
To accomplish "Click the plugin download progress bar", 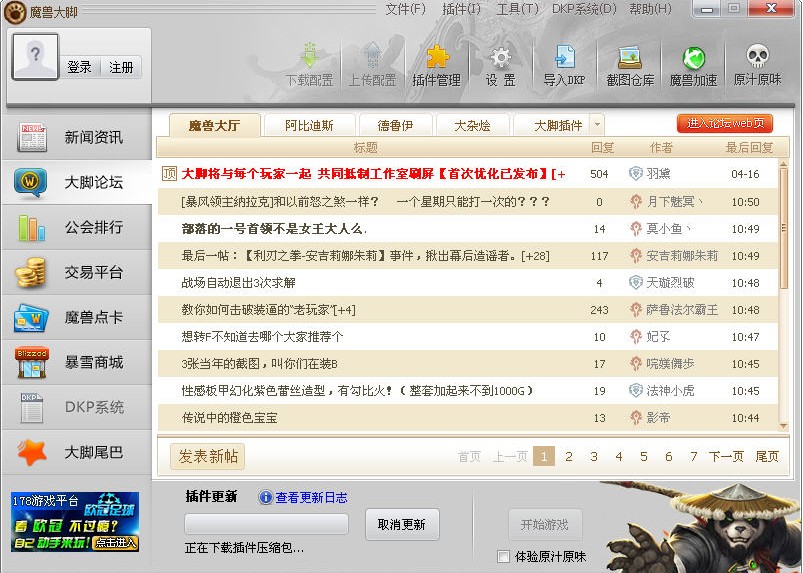I will [266, 524].
